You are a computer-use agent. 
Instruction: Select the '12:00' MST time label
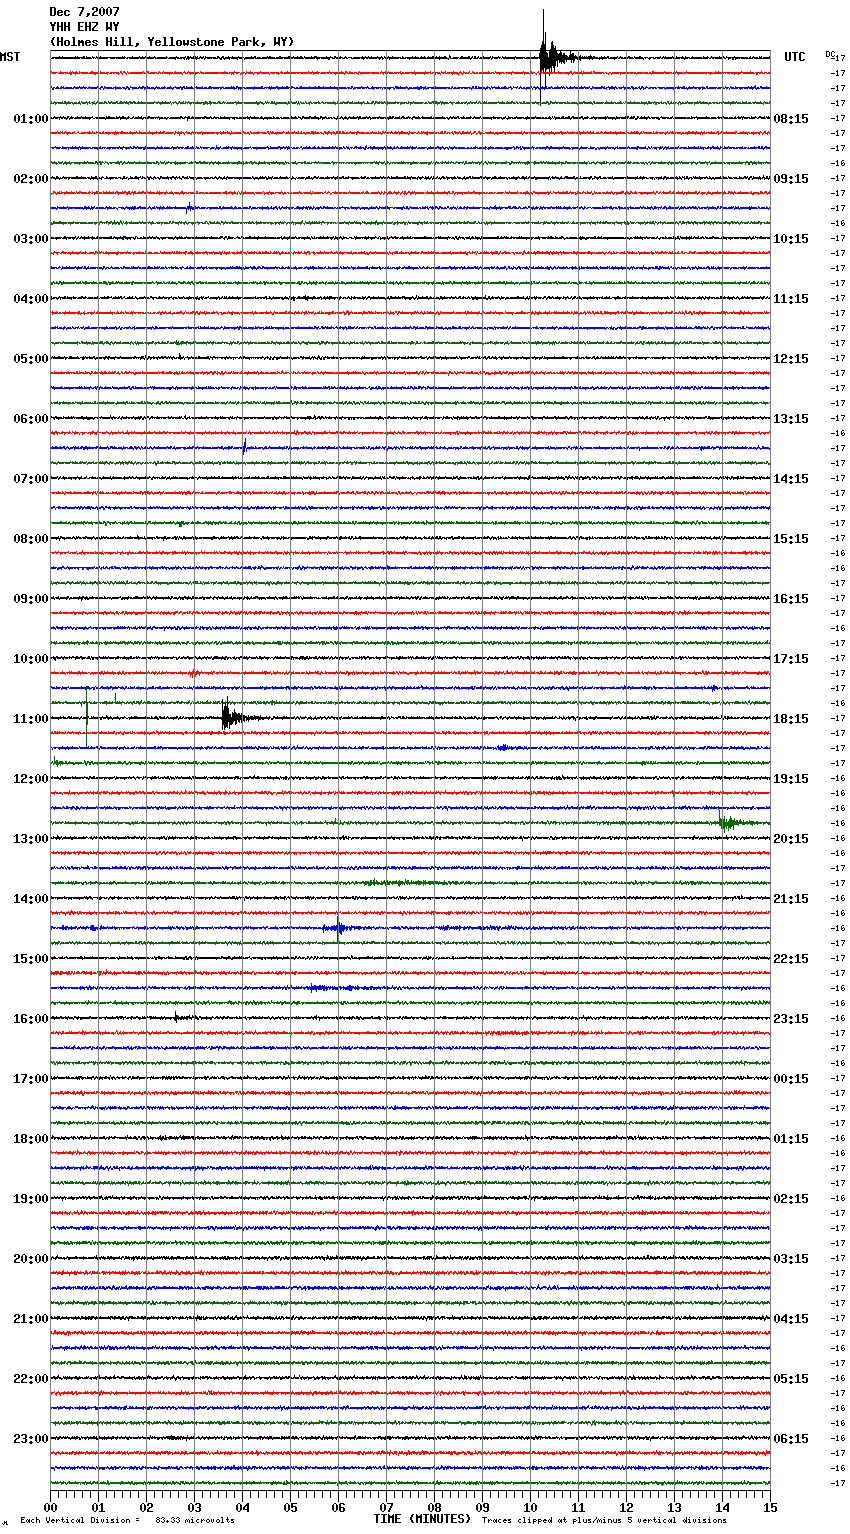(31, 779)
